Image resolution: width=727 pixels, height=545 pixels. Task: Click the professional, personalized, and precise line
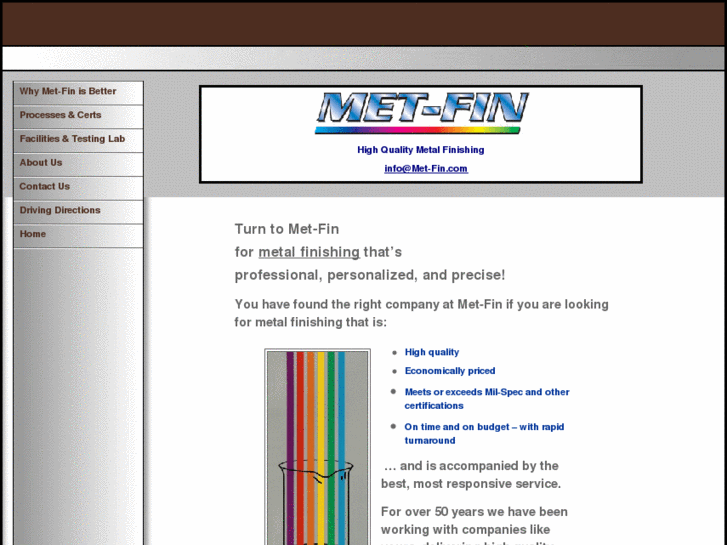370,275
